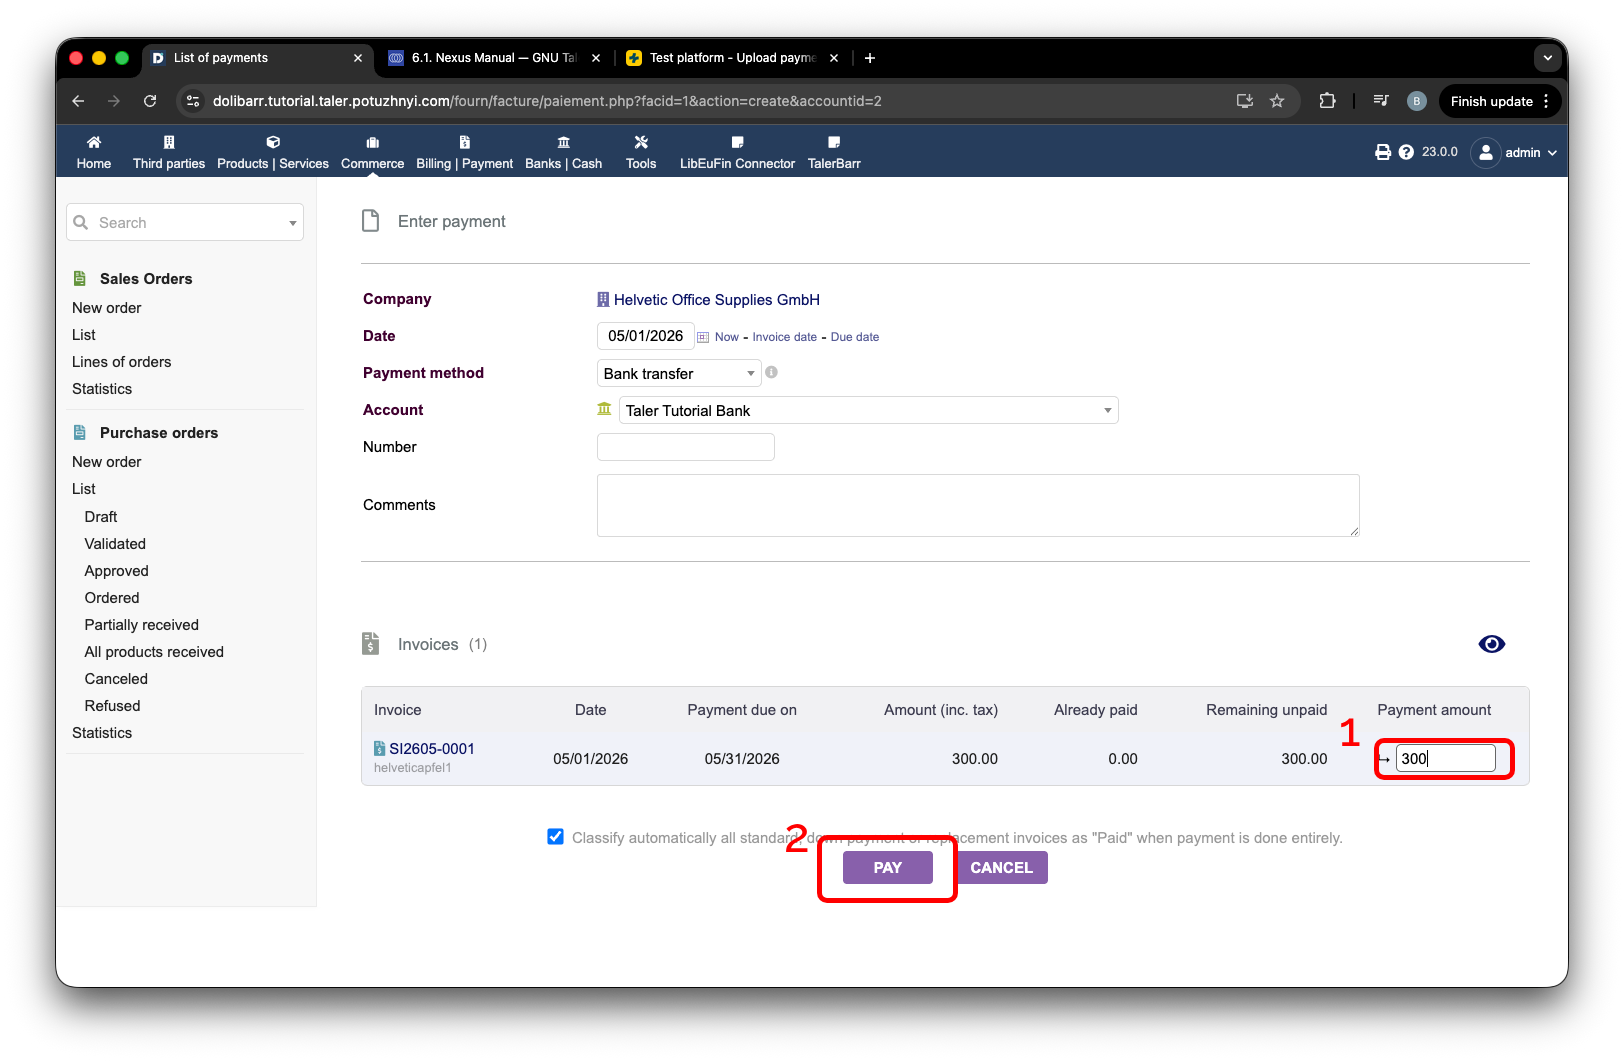Click the payment method info icon
Viewport: 1624px width, 1061px height.
point(771,372)
